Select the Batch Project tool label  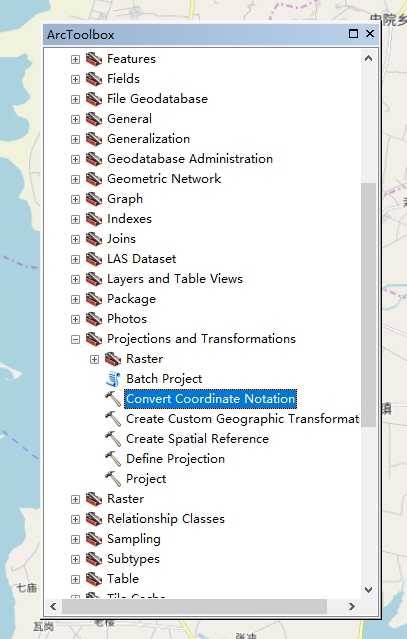click(x=164, y=379)
